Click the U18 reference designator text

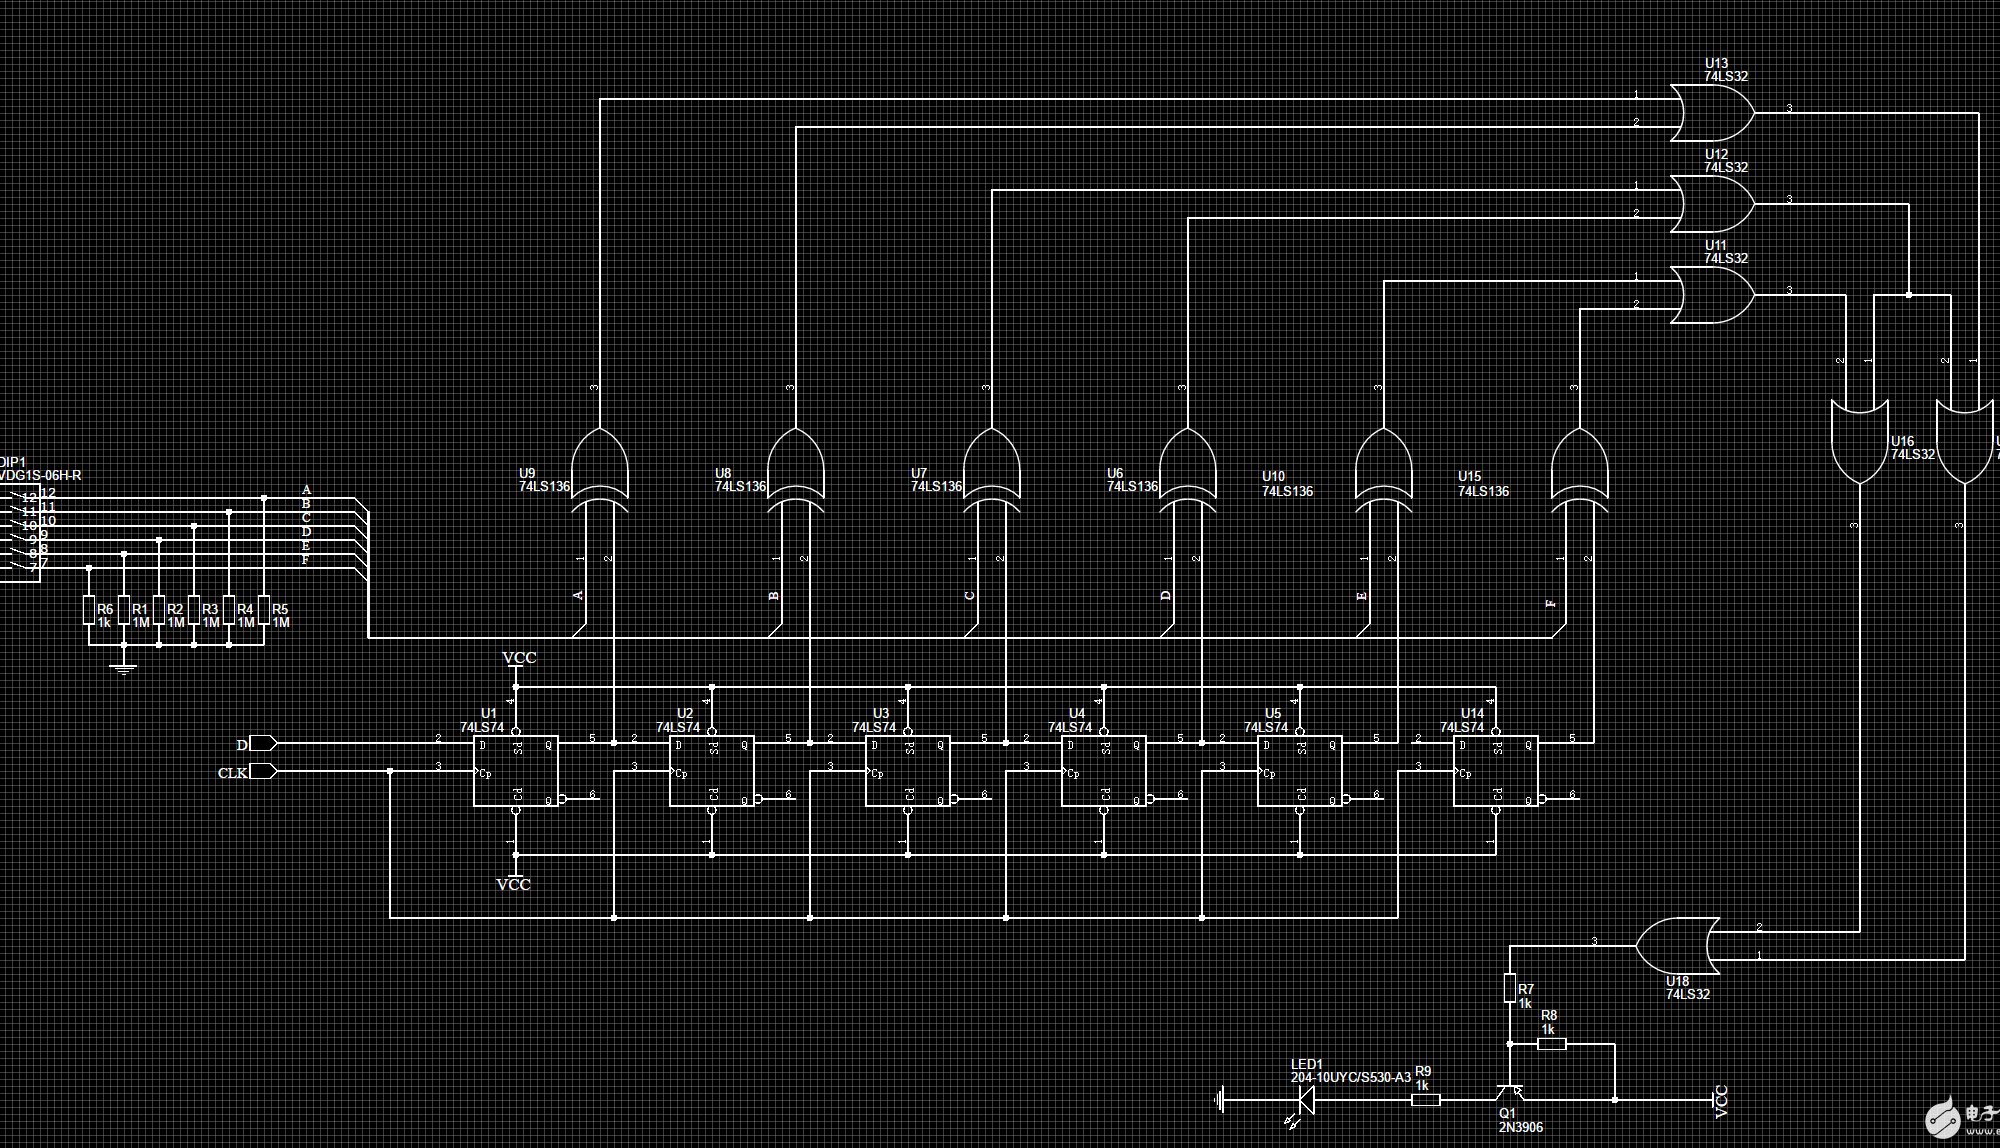(x=1677, y=981)
